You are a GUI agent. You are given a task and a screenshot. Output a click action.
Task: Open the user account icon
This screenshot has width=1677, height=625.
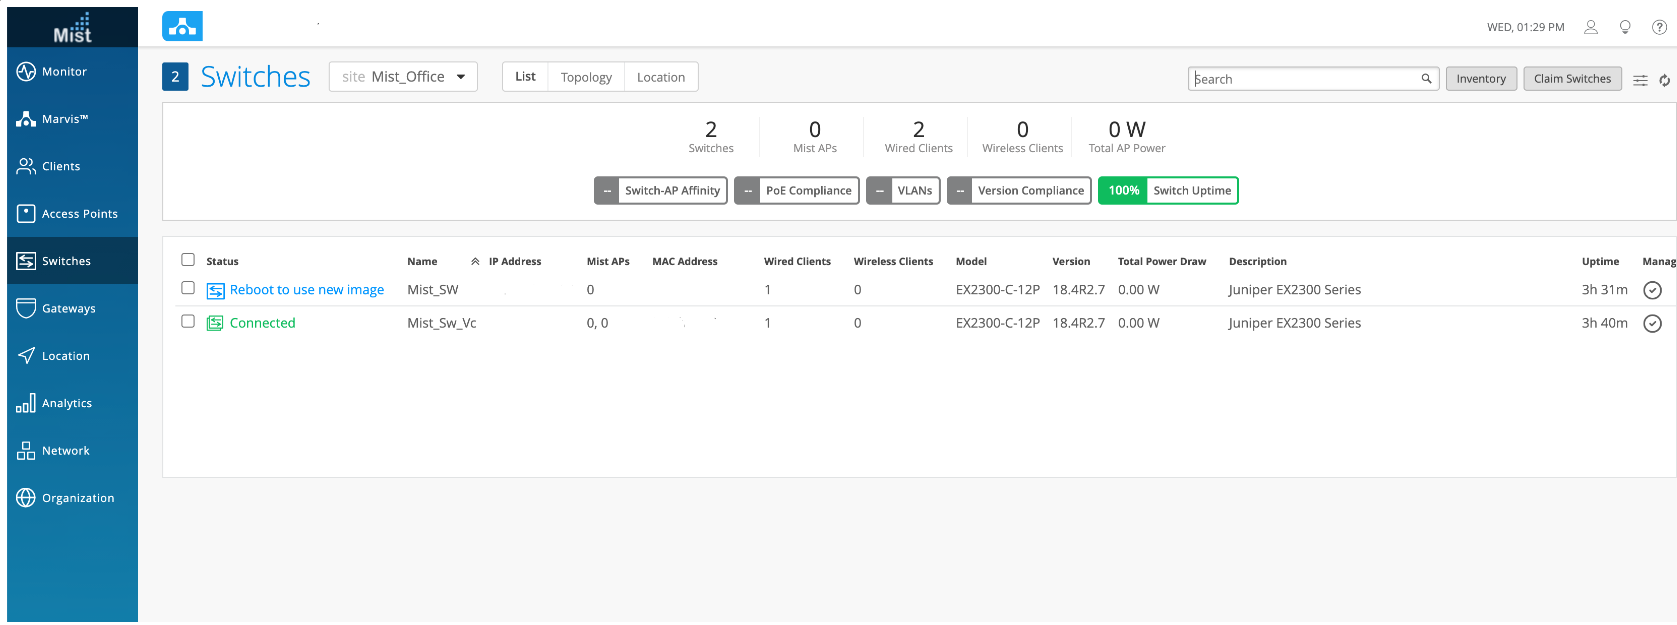click(x=1591, y=27)
